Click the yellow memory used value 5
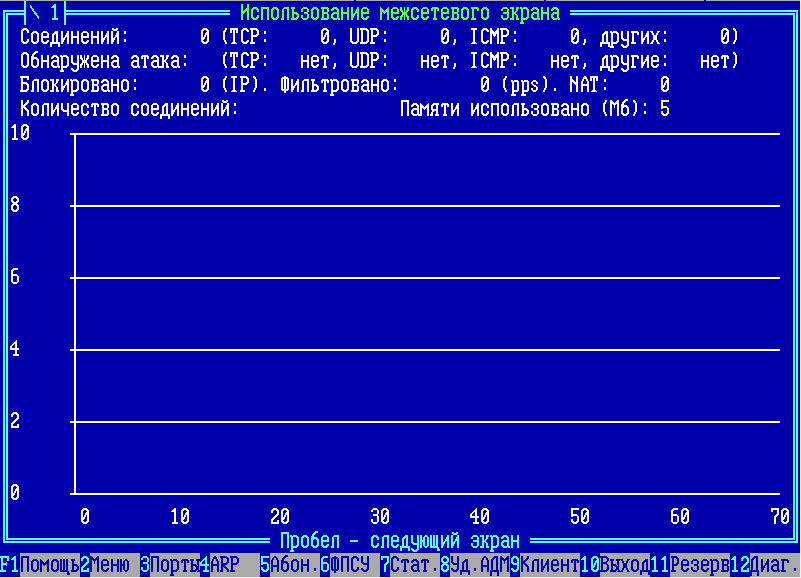Image resolution: width=801 pixels, height=578 pixels. tap(664, 109)
